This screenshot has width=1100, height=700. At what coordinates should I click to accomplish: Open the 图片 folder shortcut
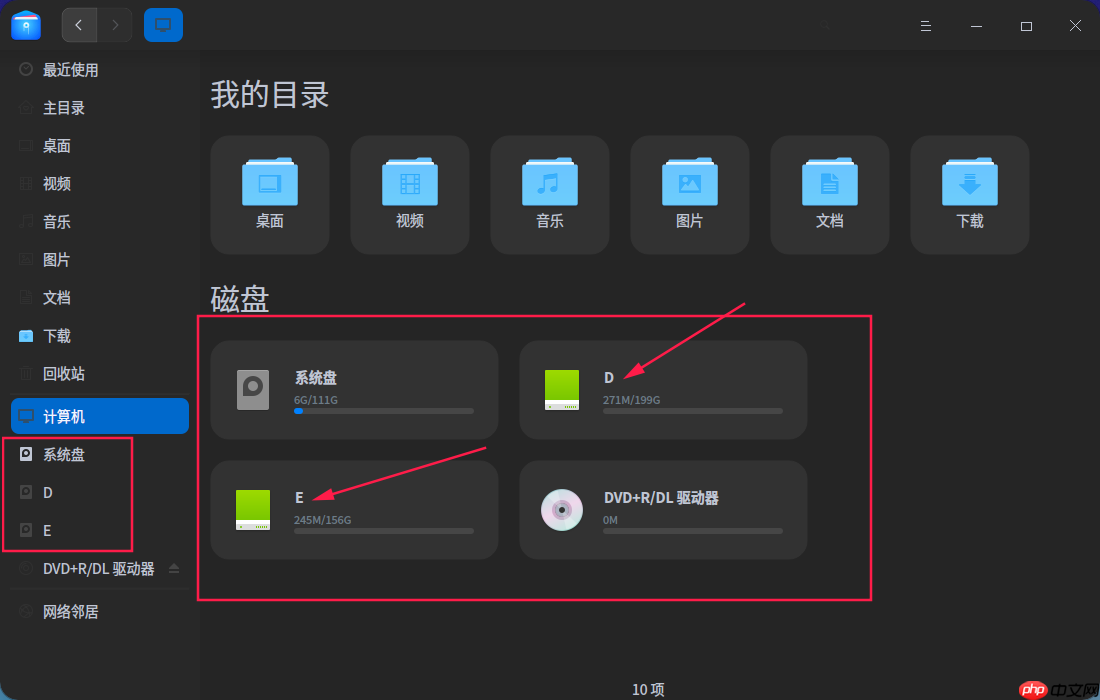(689, 190)
